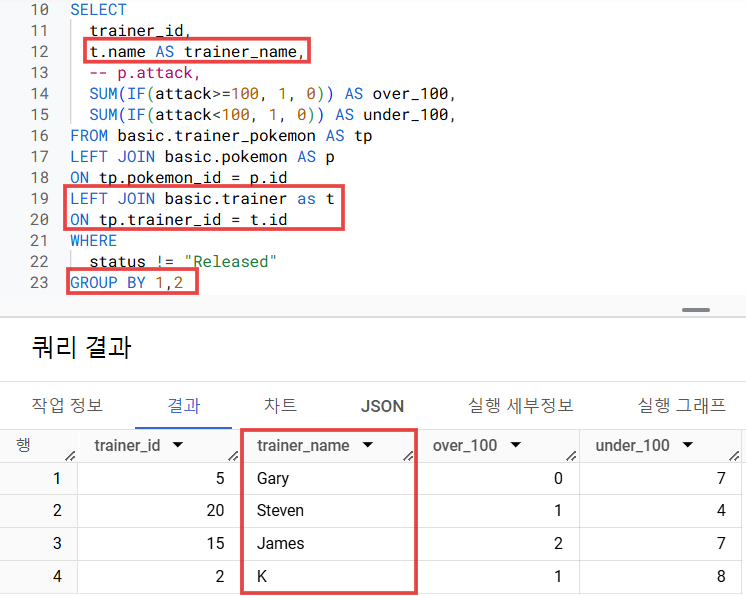Select the trainer_name cell Steven
746x596 pixels.
tap(280, 510)
